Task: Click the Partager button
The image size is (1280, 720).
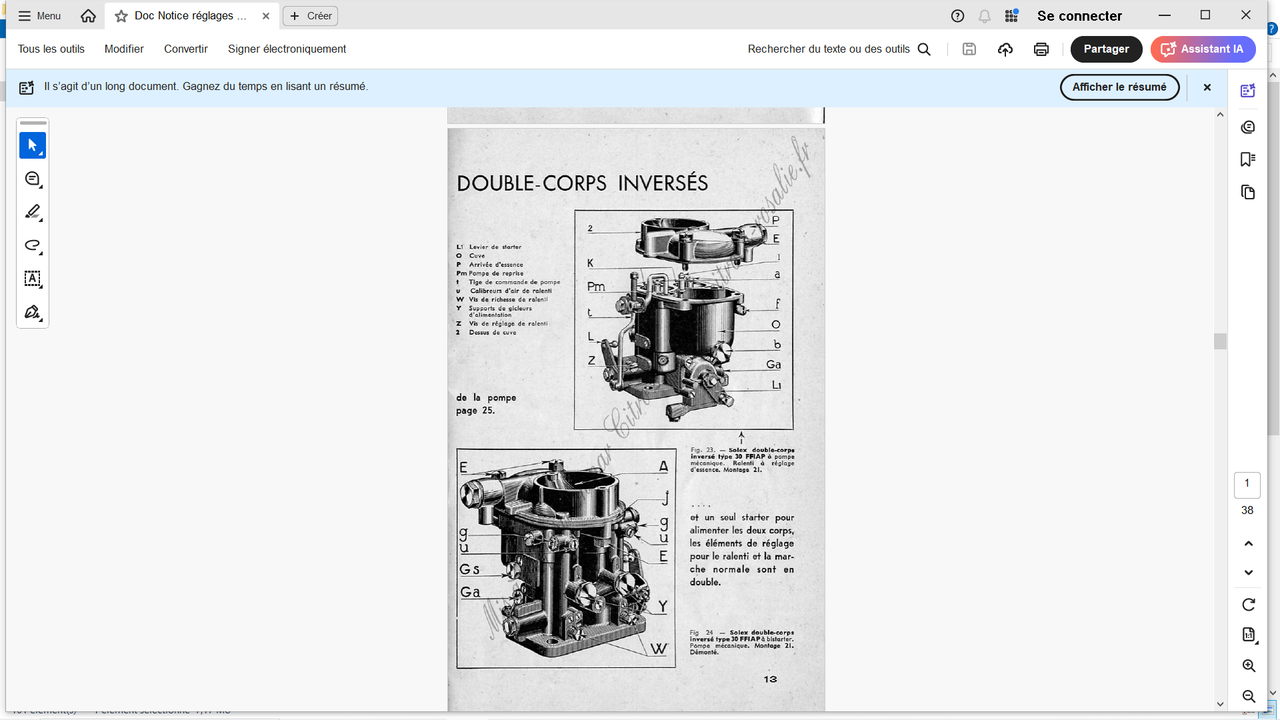Action: [x=1106, y=49]
